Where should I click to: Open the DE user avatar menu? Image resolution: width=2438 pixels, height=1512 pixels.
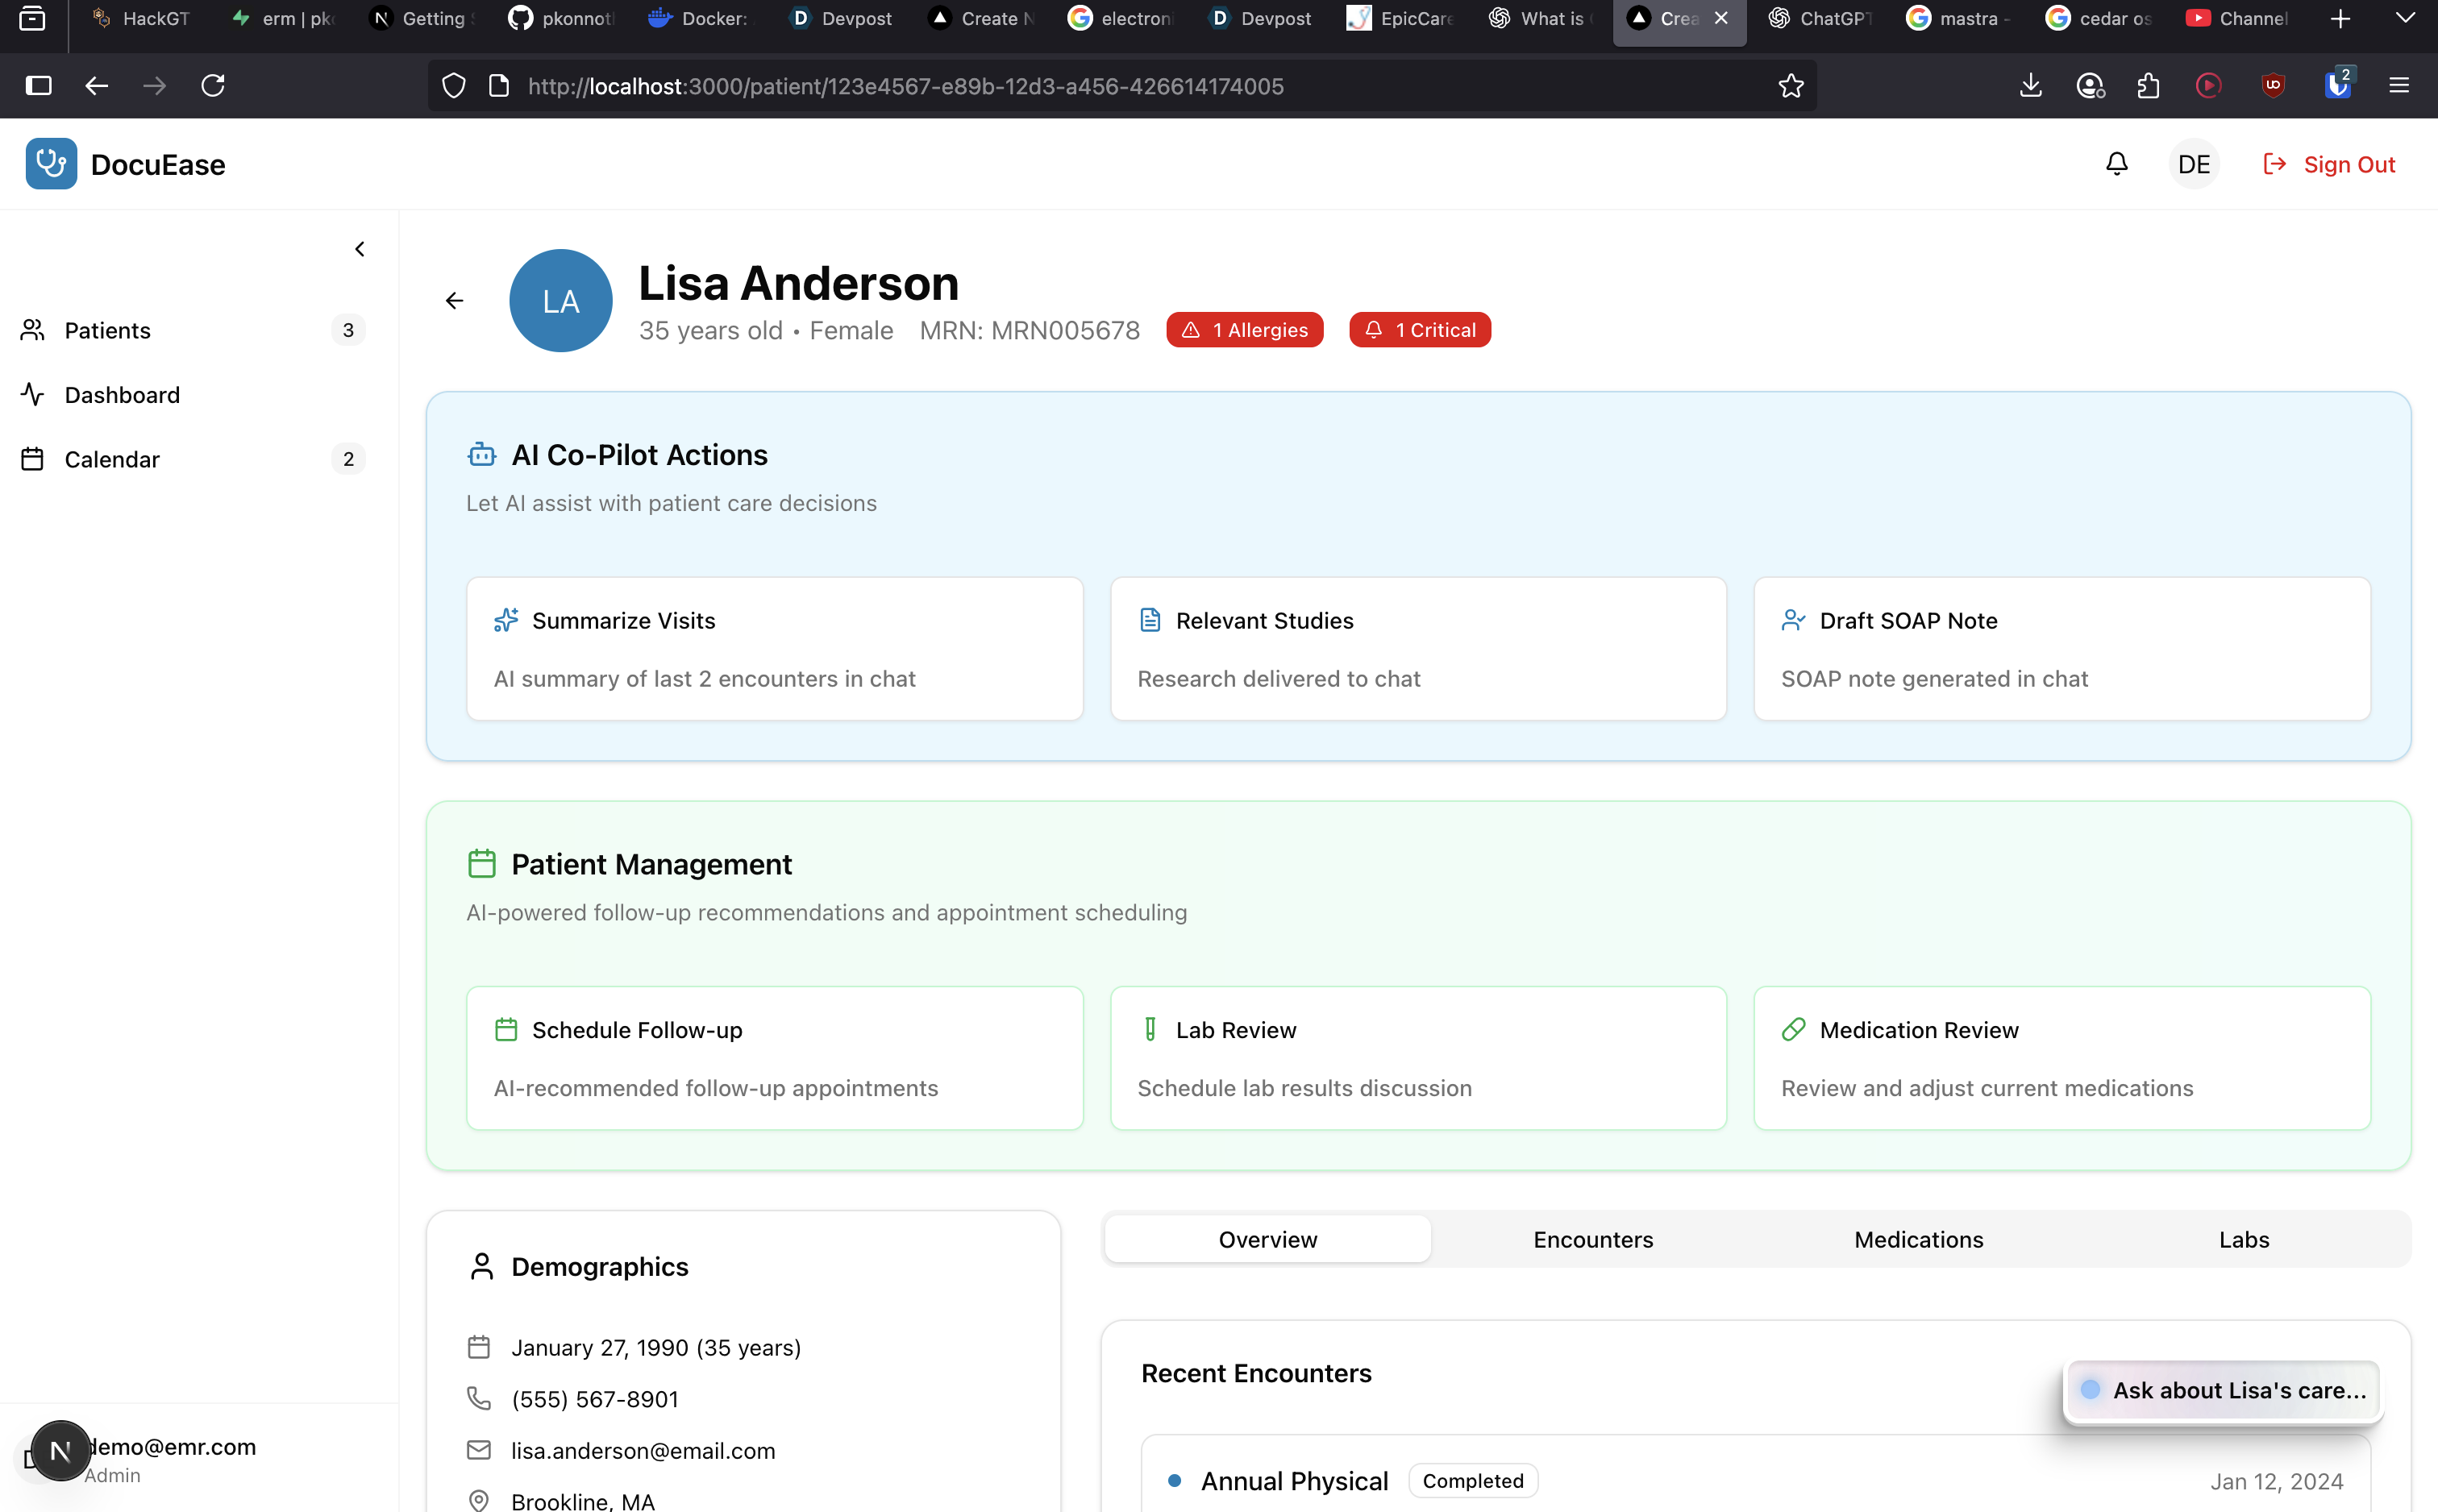(x=2193, y=164)
